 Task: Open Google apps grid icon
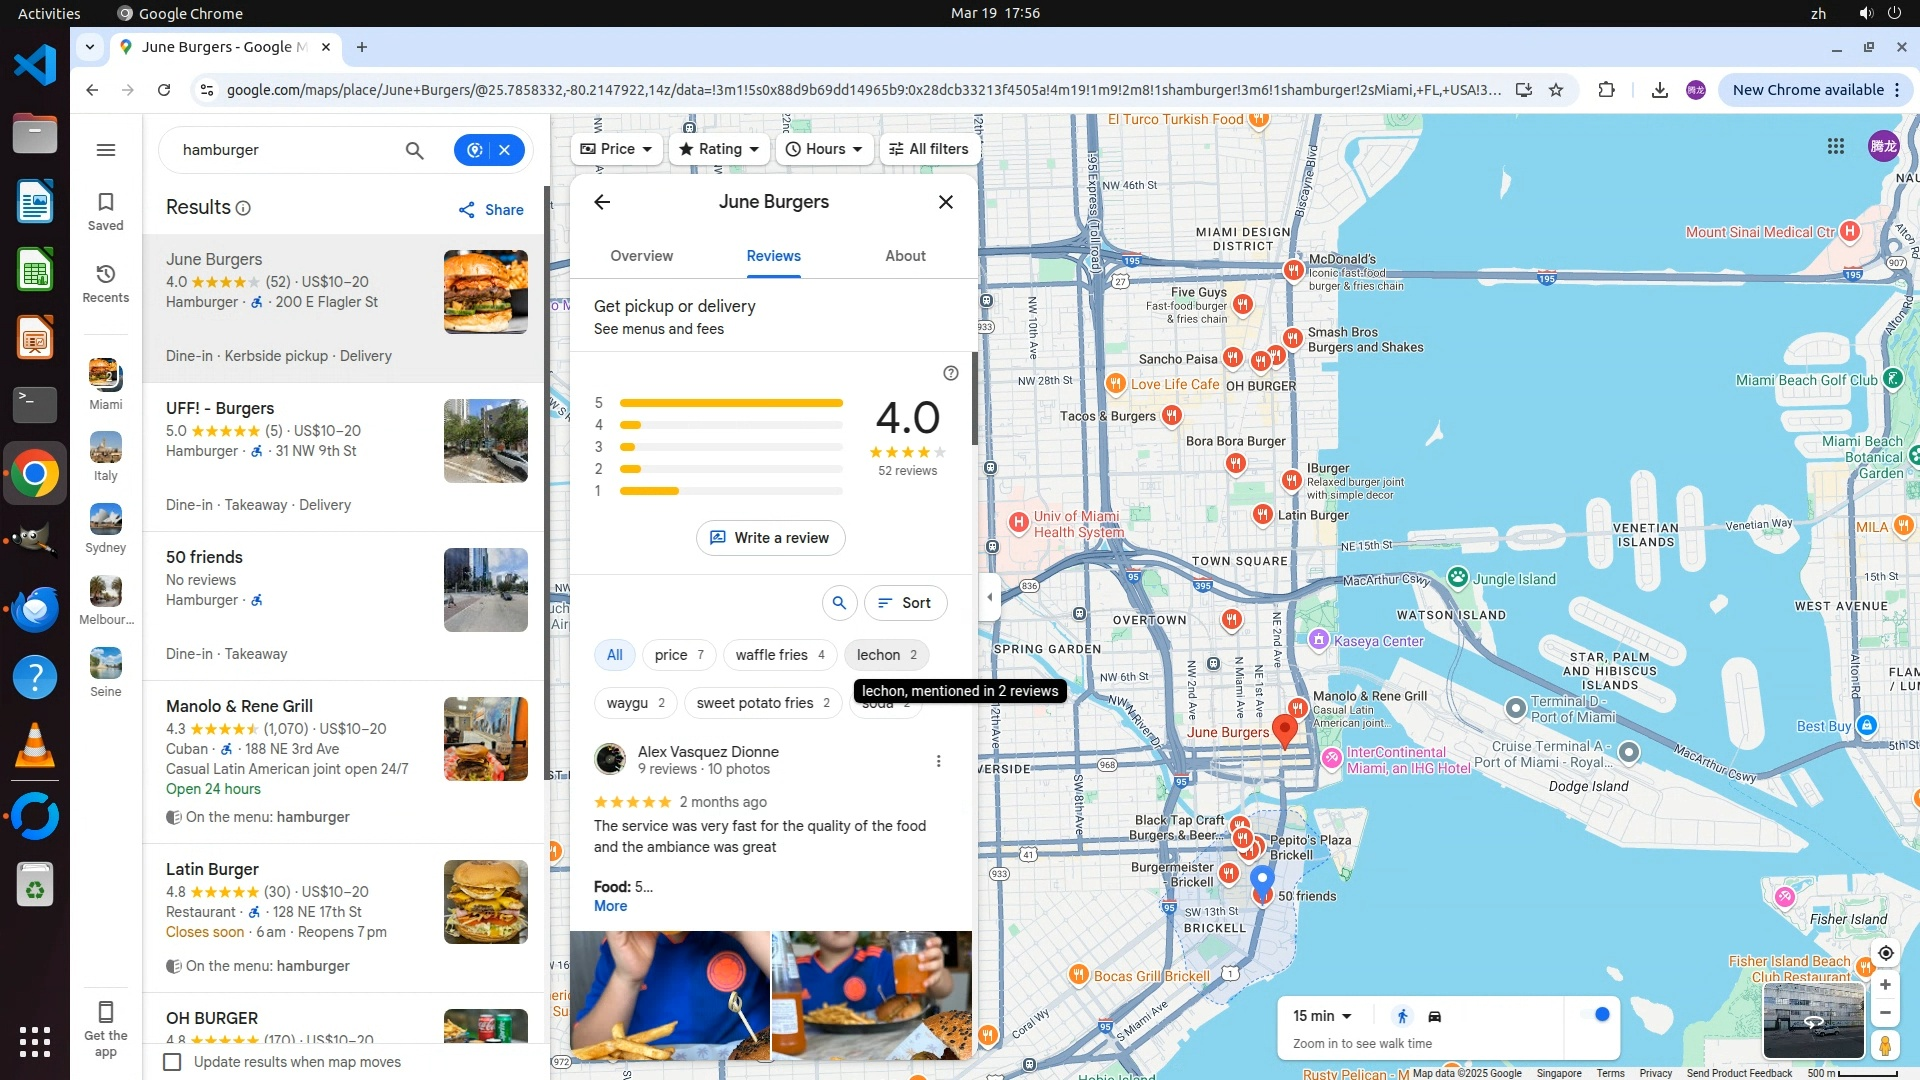pos(1835,147)
